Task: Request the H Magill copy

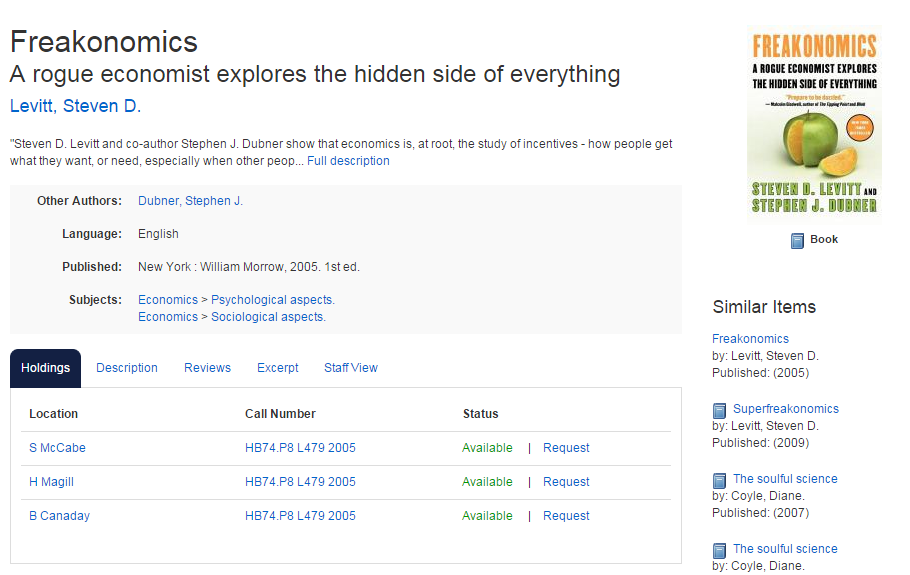Action: [566, 482]
